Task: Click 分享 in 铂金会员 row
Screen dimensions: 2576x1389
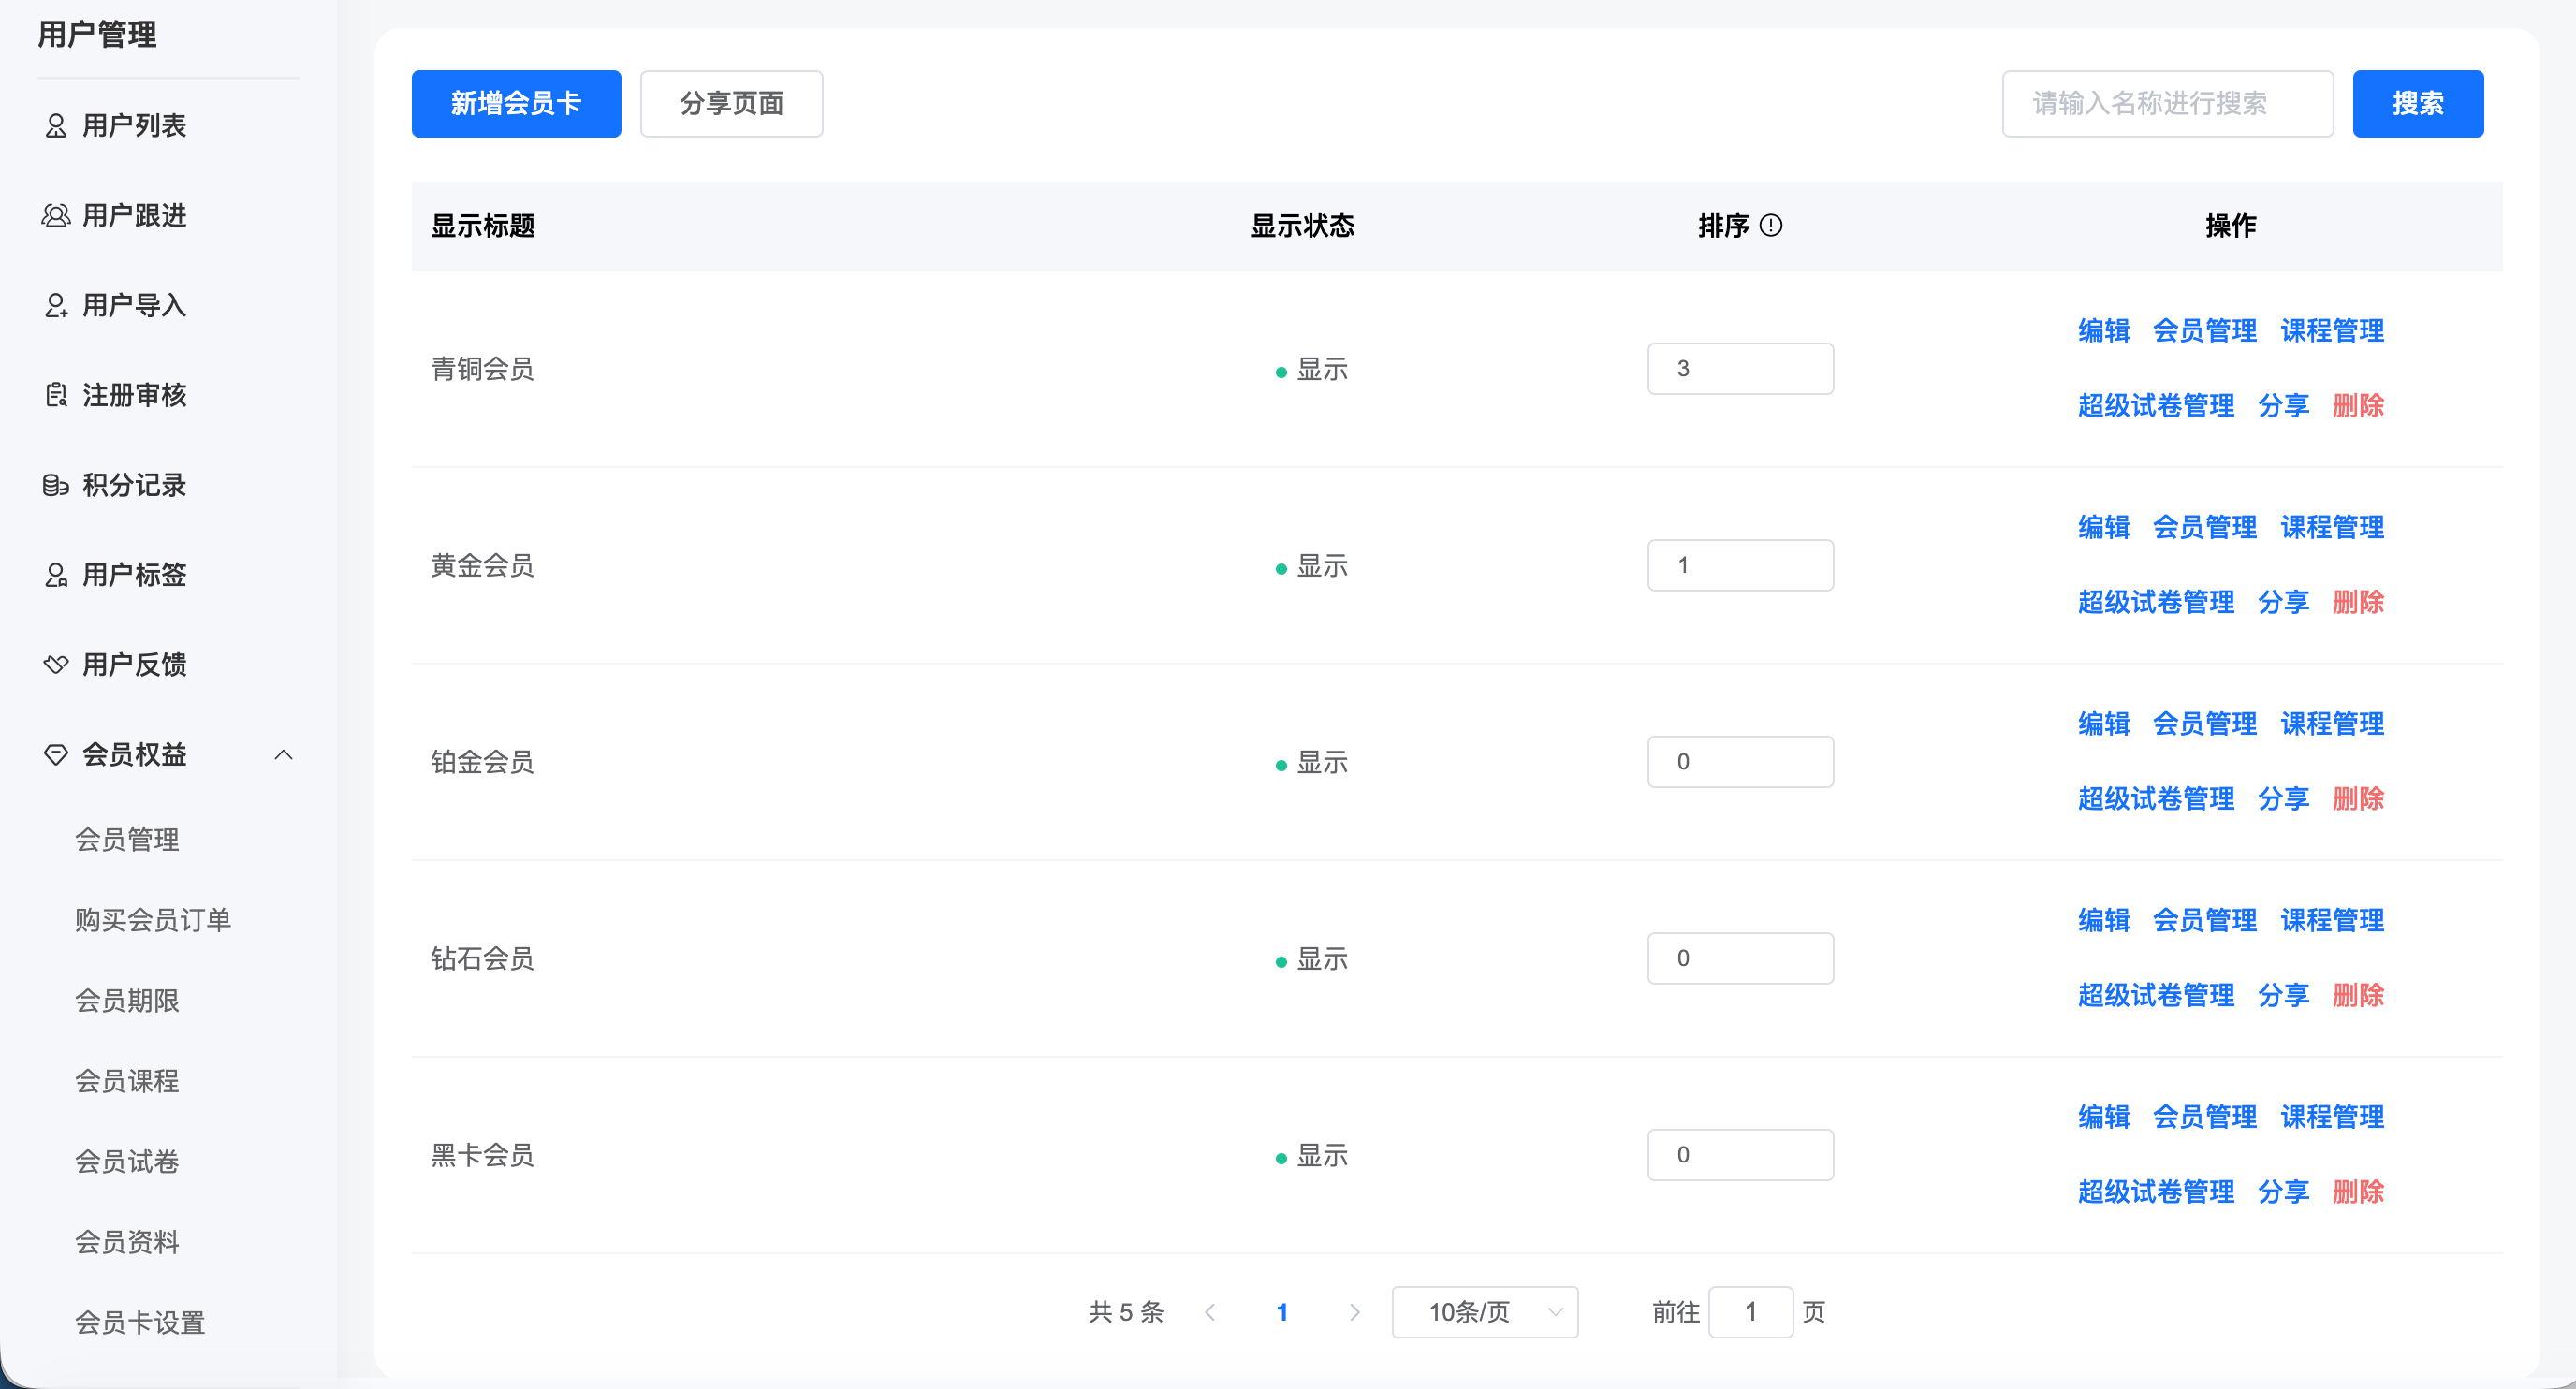Action: click(2283, 799)
